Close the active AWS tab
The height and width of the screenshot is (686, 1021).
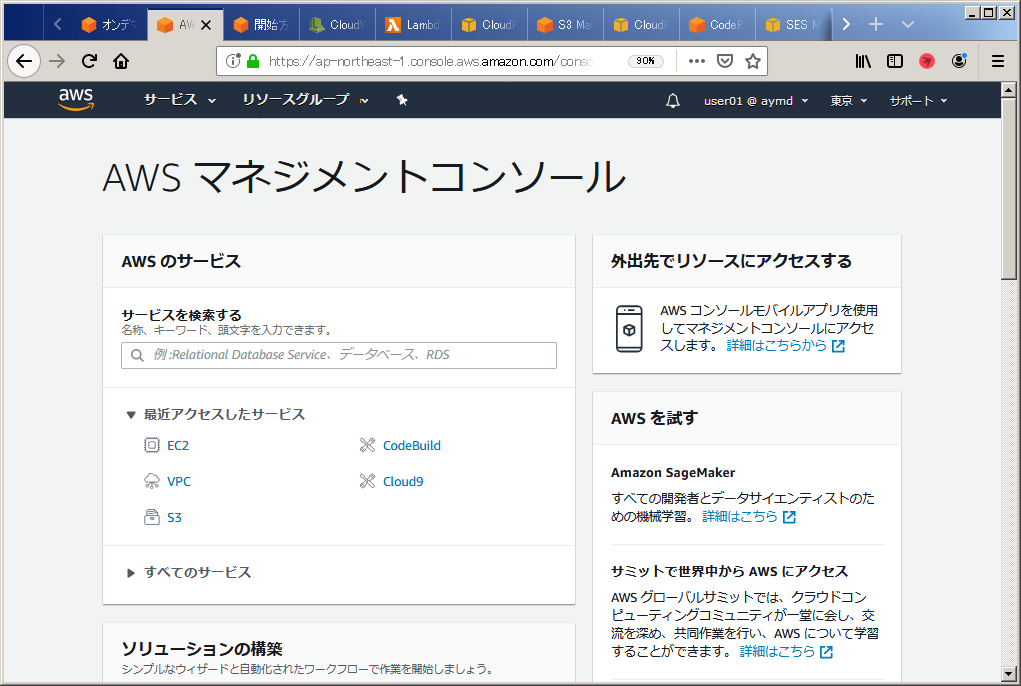206,25
